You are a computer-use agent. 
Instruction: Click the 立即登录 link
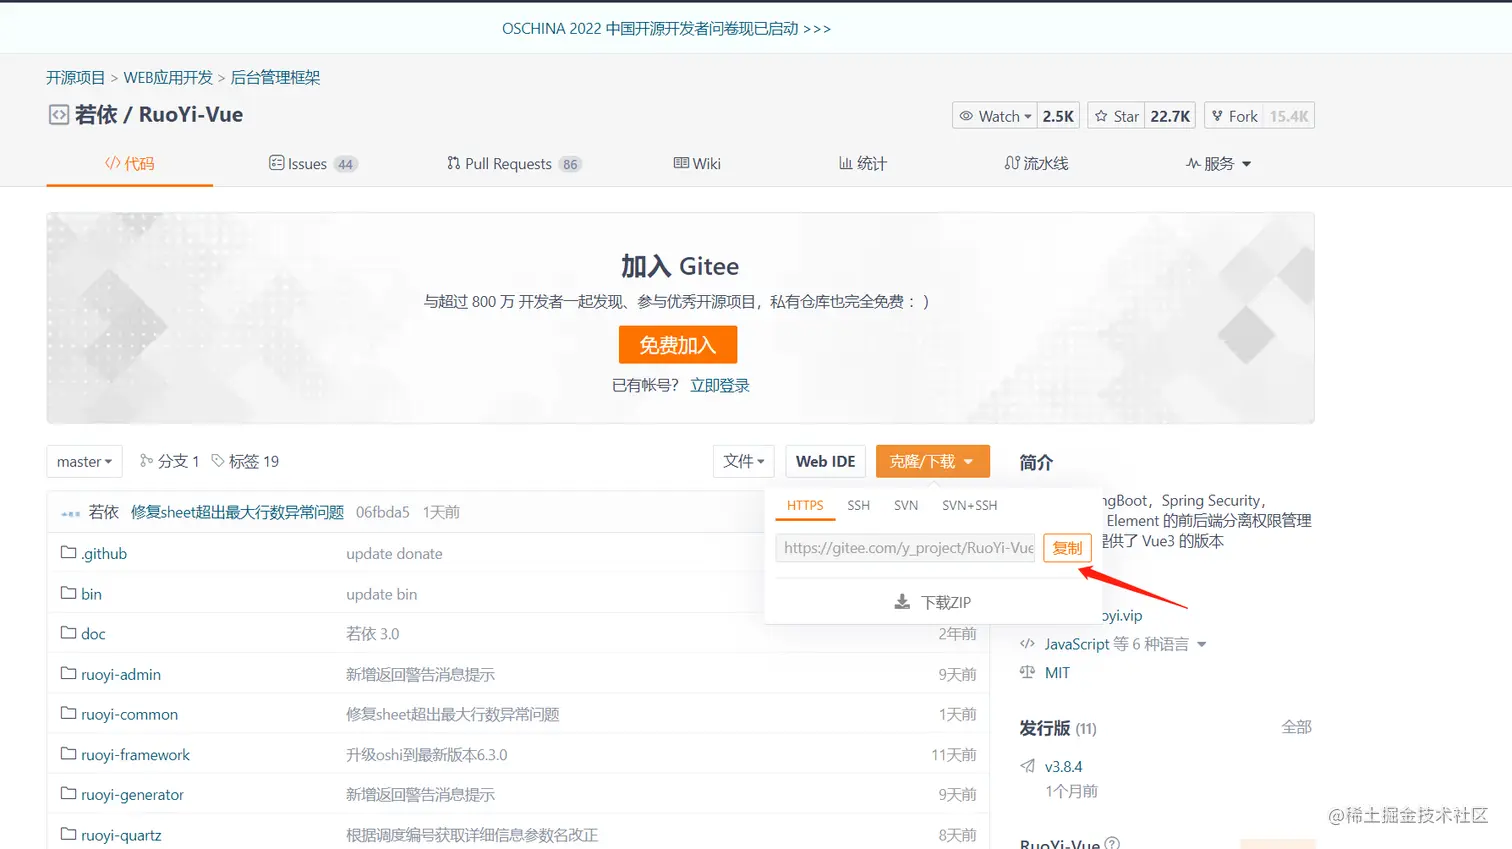click(720, 386)
